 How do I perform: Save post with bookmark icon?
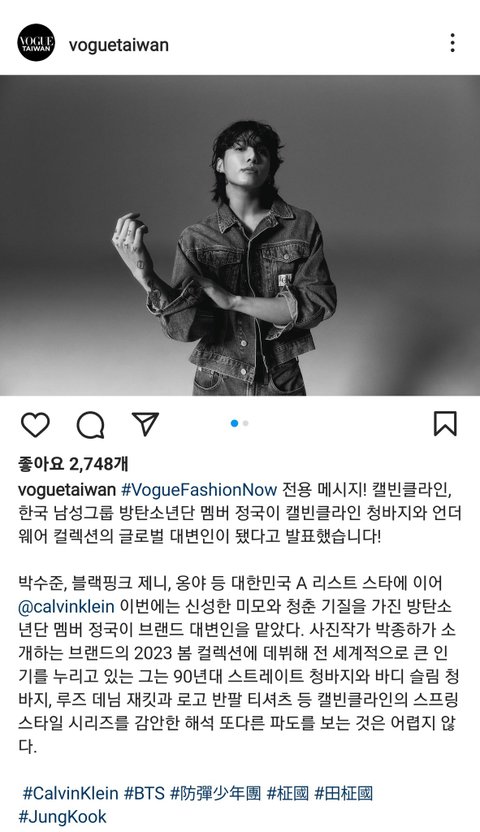click(445, 423)
